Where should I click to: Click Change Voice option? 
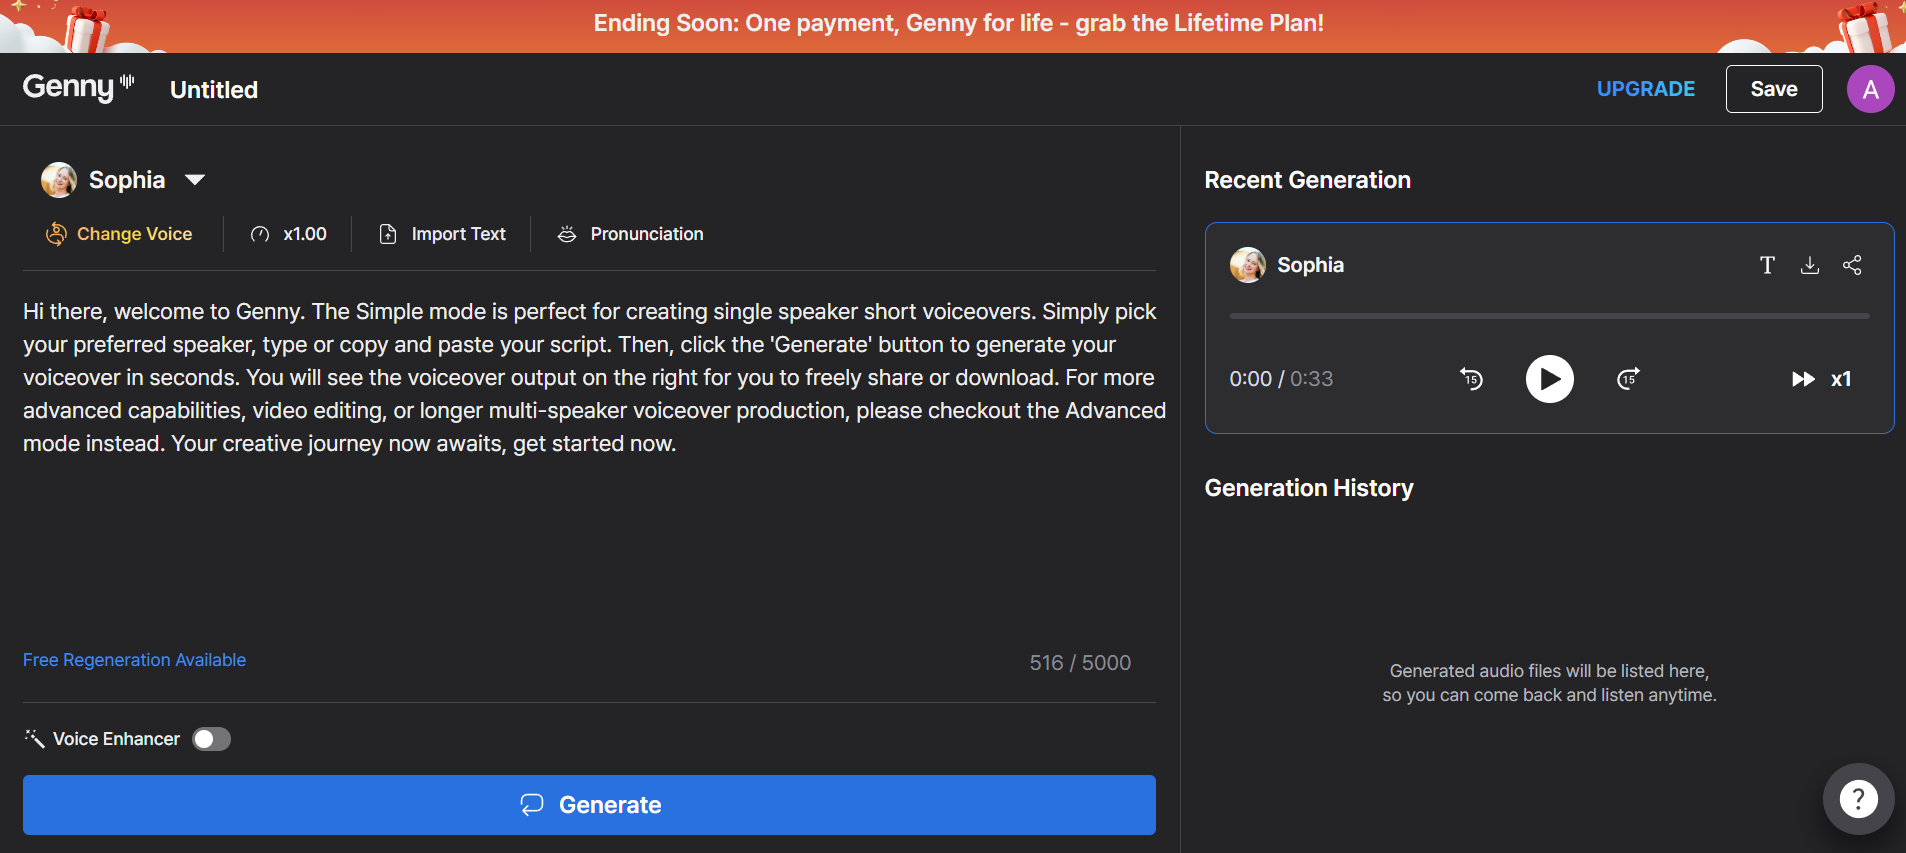[119, 234]
